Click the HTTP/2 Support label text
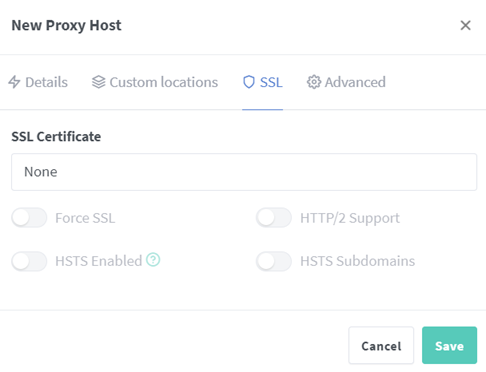The width and height of the screenshot is (486, 372). point(350,218)
